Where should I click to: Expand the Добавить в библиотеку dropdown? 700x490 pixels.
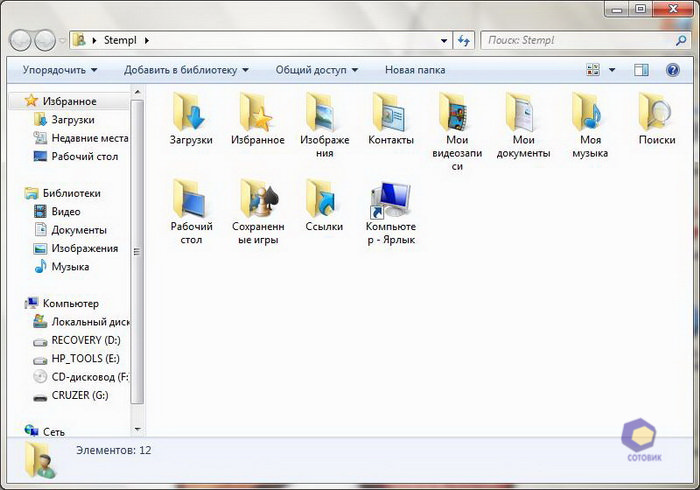[186, 70]
